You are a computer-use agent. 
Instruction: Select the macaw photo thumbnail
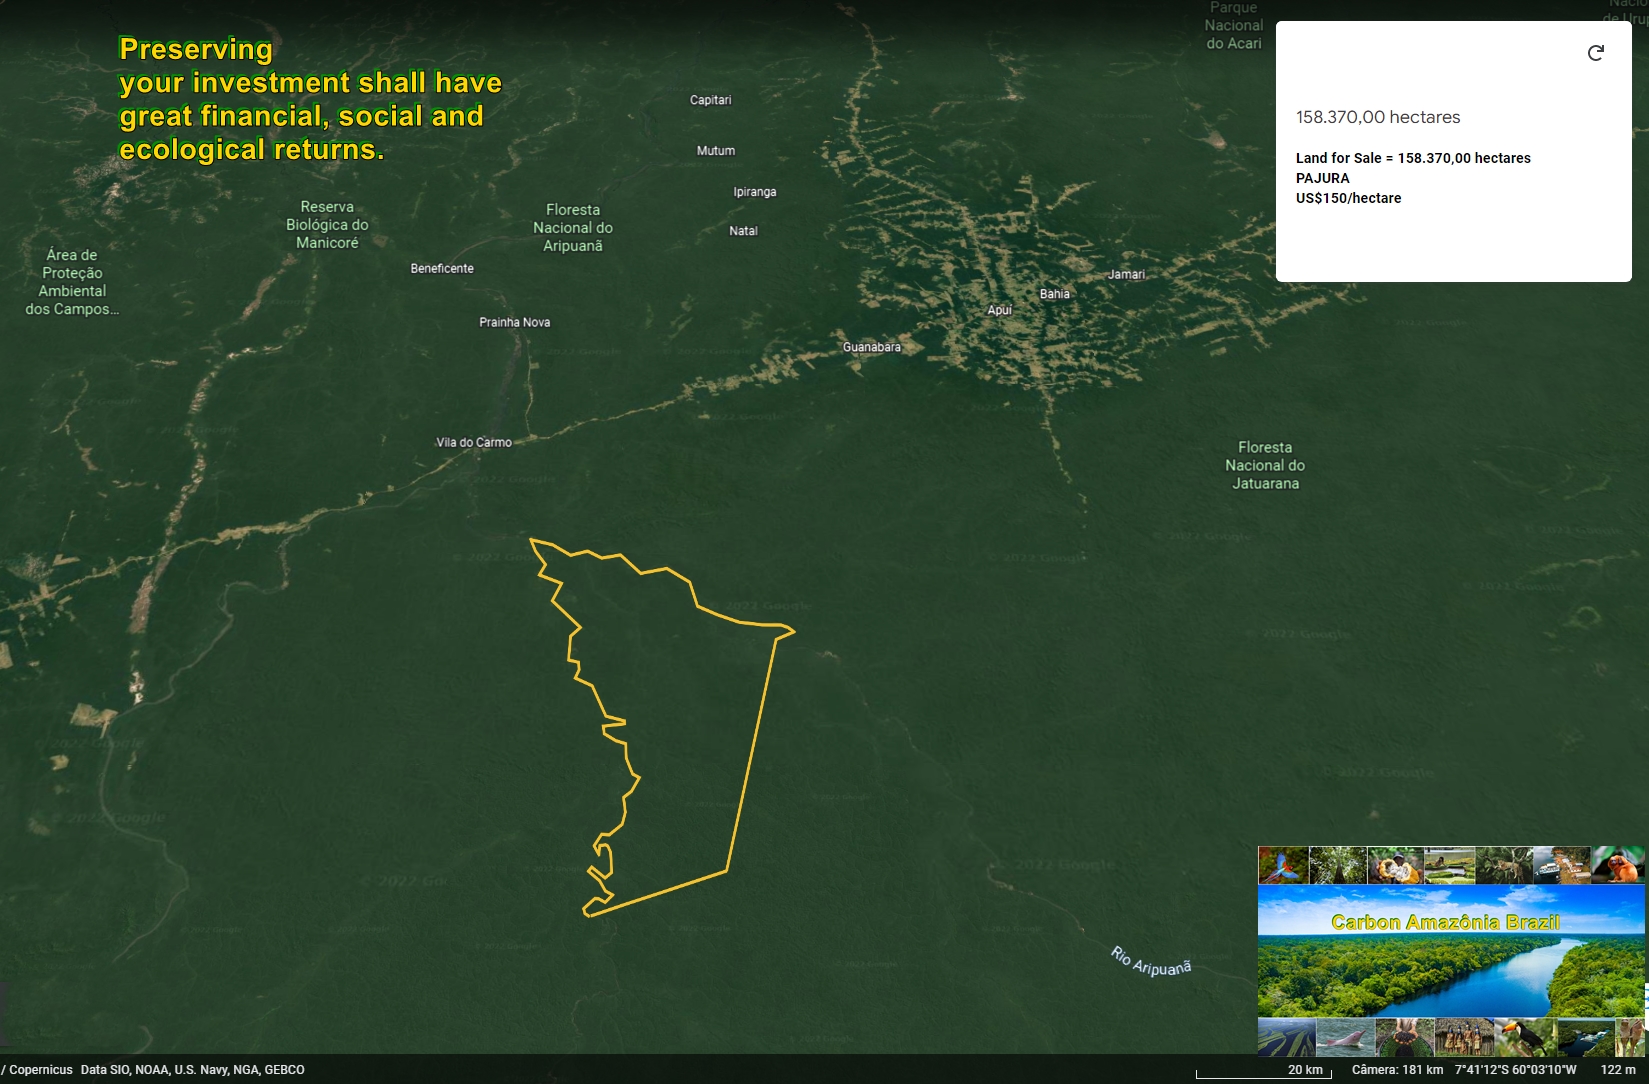click(1283, 866)
